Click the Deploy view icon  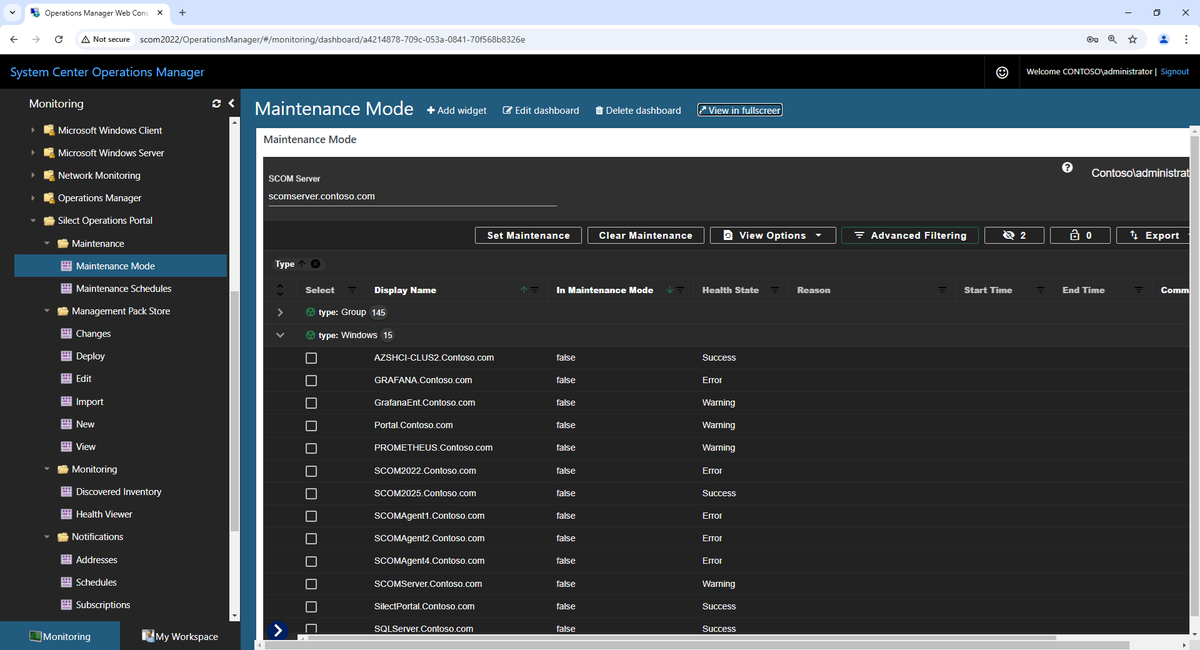click(66, 356)
